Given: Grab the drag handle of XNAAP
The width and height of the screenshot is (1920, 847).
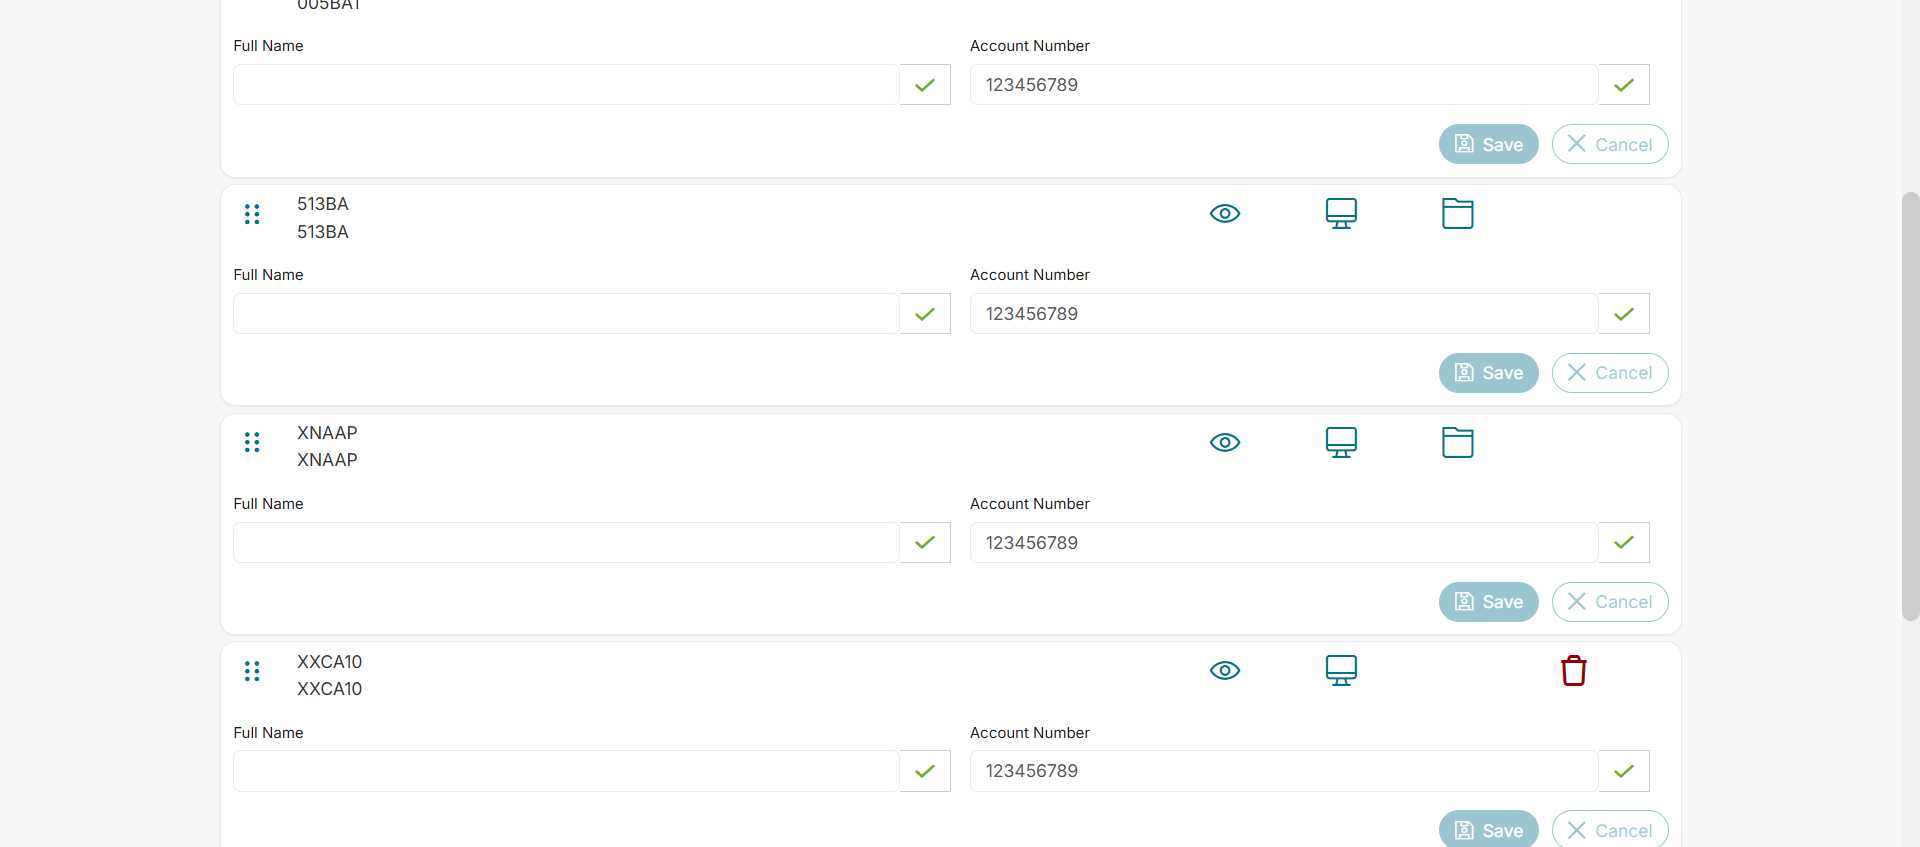Looking at the screenshot, I should point(252,443).
